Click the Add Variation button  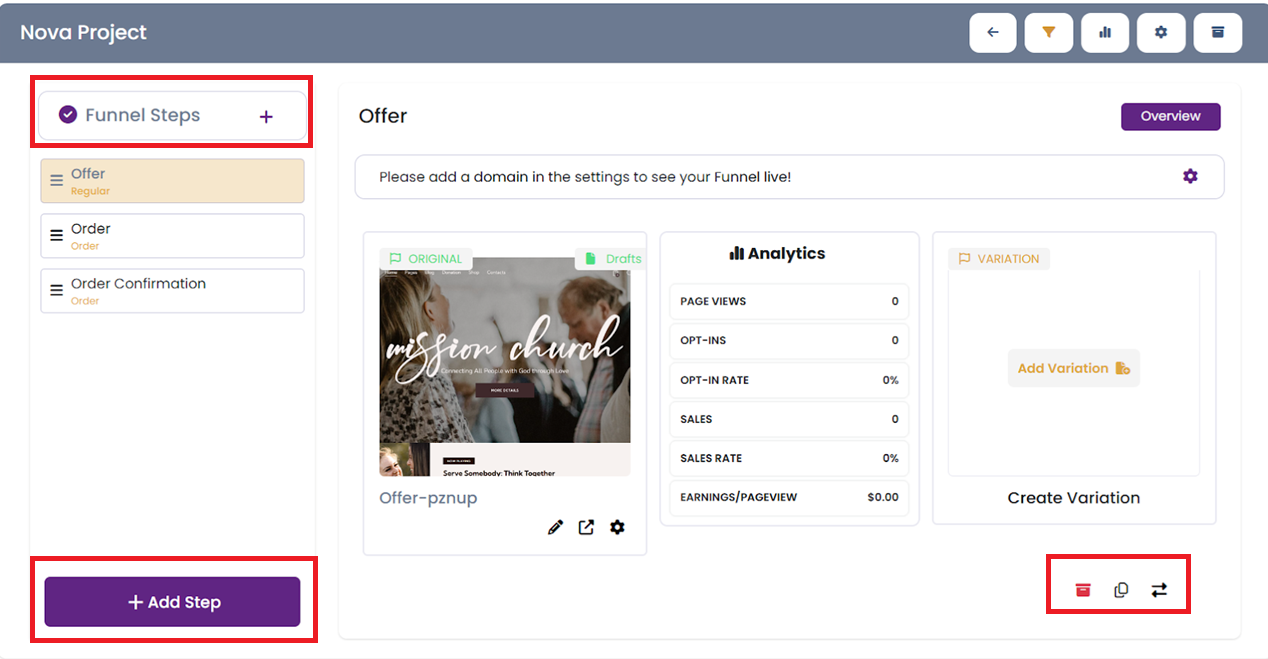coord(1073,368)
